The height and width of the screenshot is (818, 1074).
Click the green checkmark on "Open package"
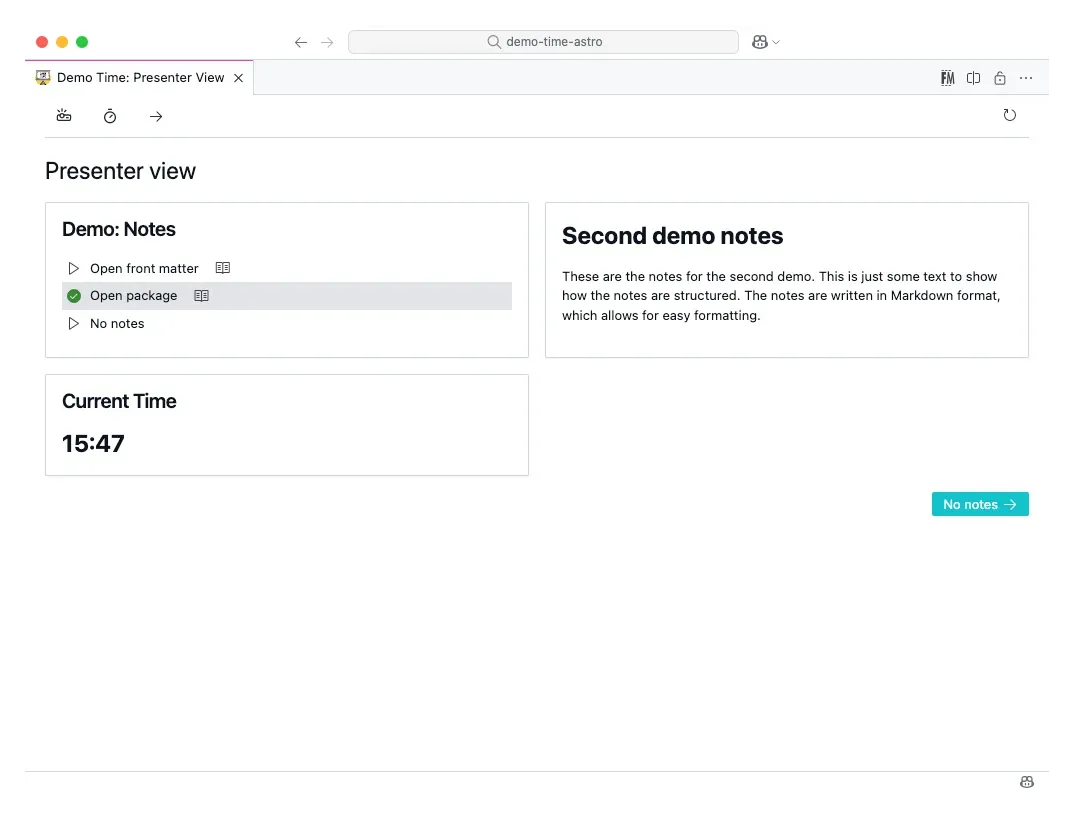coord(74,295)
